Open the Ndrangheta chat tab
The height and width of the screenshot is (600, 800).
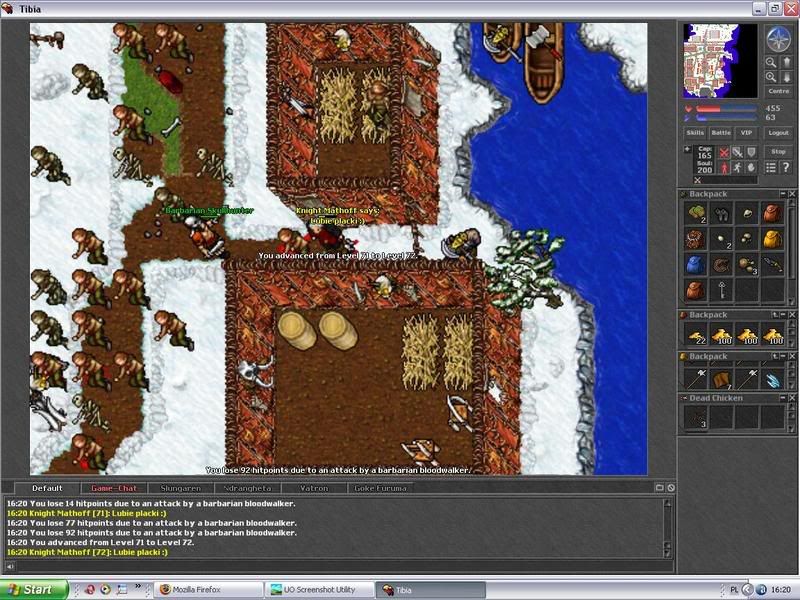pos(247,488)
